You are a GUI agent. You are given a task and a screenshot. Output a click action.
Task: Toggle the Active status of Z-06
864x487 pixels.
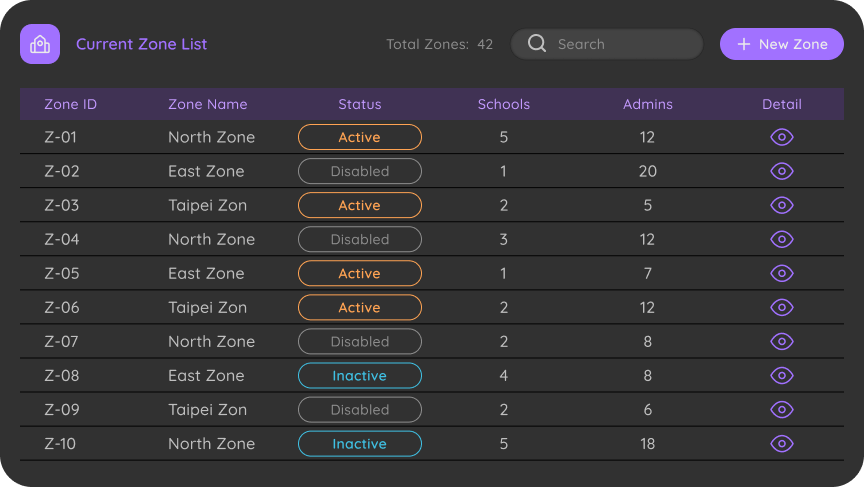(360, 307)
